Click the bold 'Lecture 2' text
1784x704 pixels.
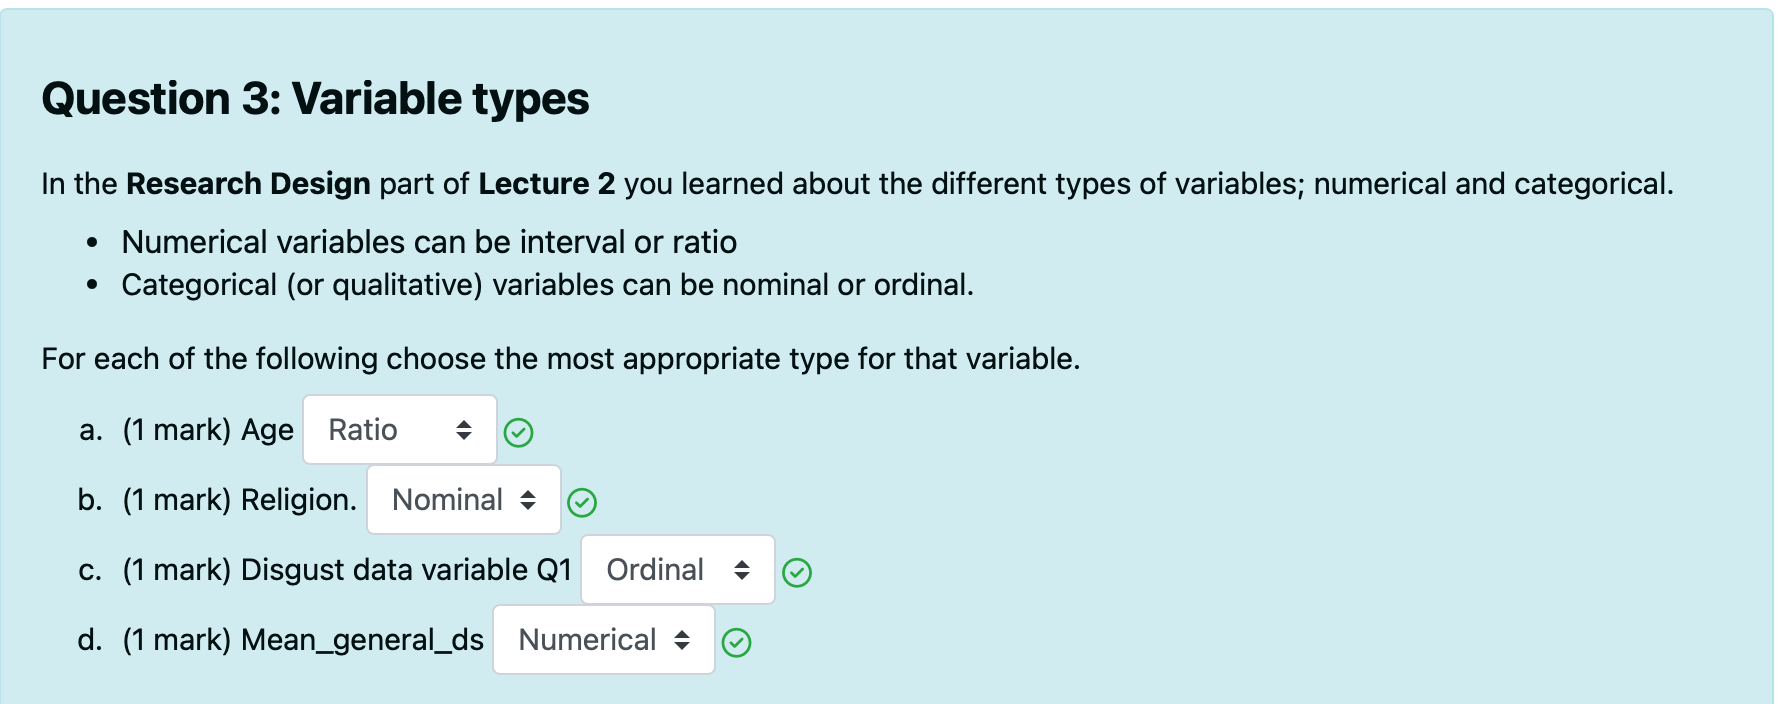(x=546, y=184)
